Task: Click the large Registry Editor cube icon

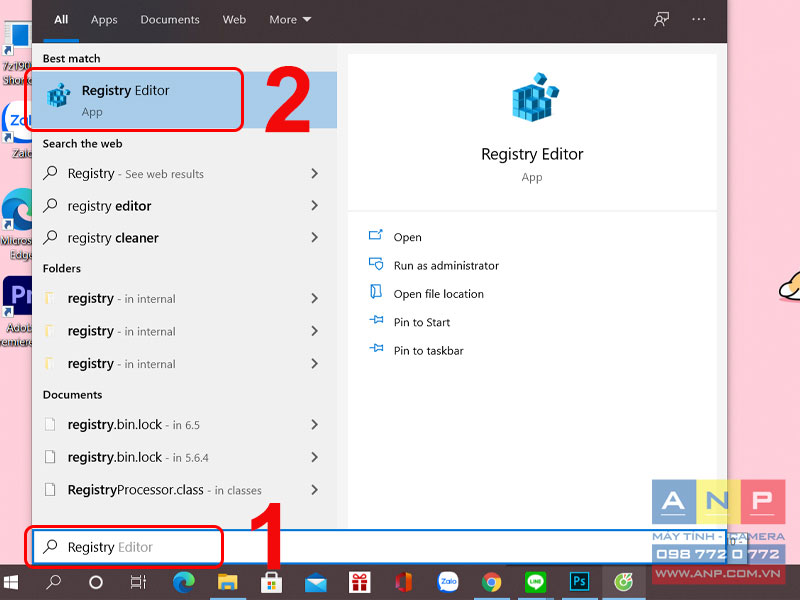Action: pos(535,97)
